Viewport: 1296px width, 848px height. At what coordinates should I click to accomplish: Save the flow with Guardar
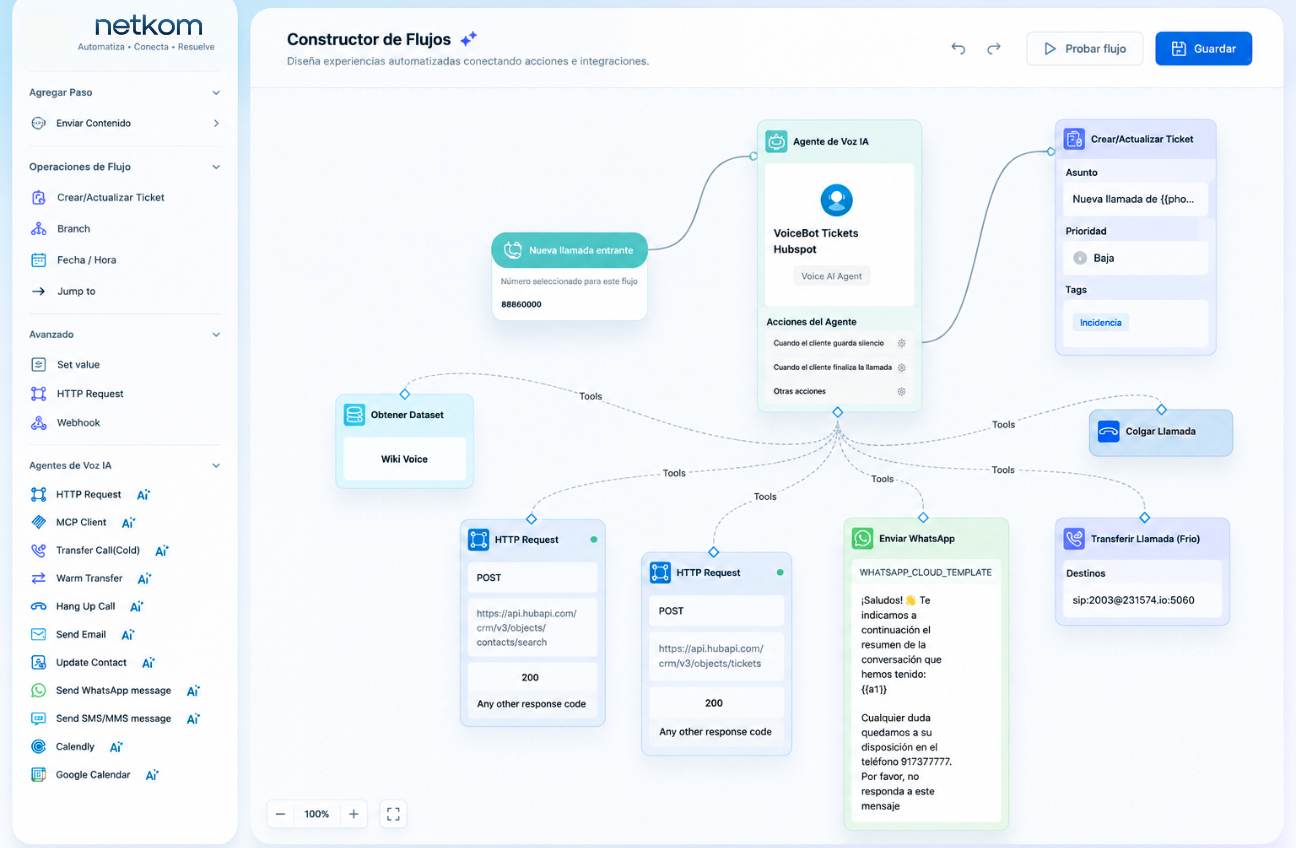click(1203, 48)
